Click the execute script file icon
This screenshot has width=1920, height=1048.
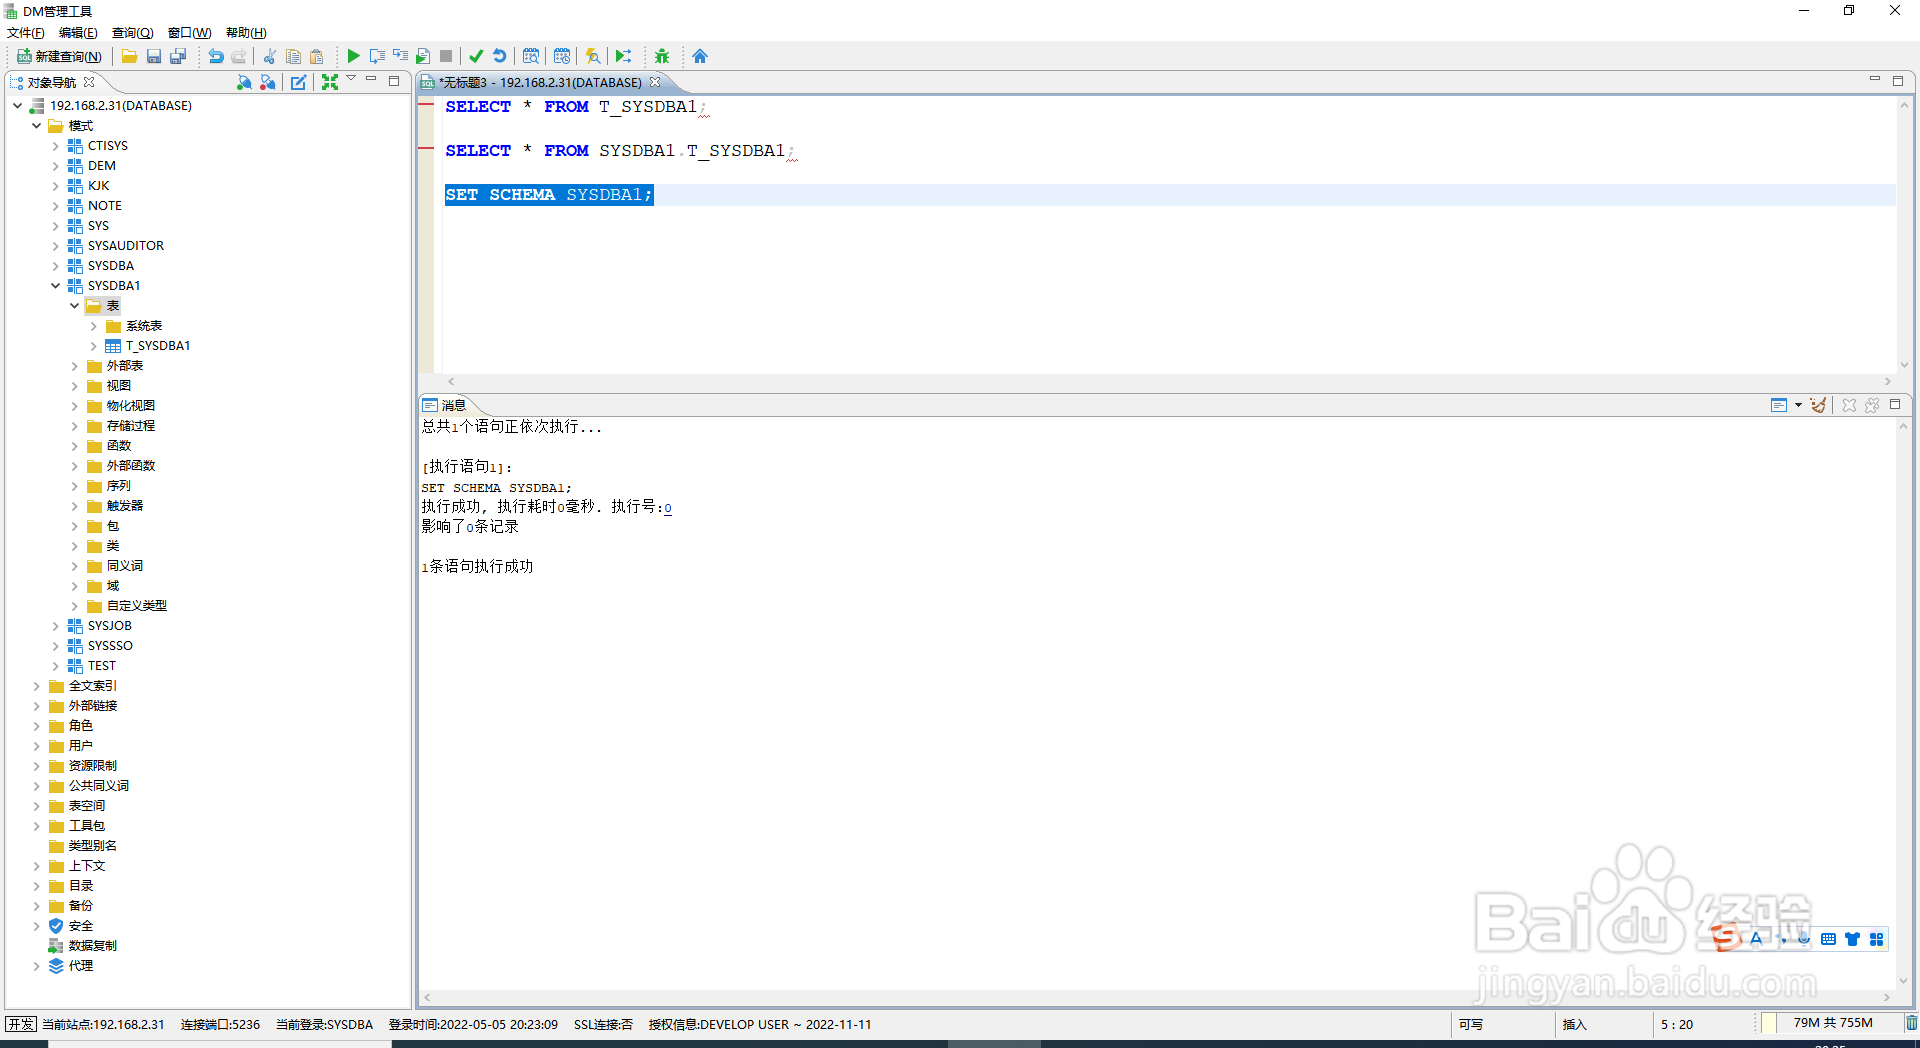pos(423,57)
